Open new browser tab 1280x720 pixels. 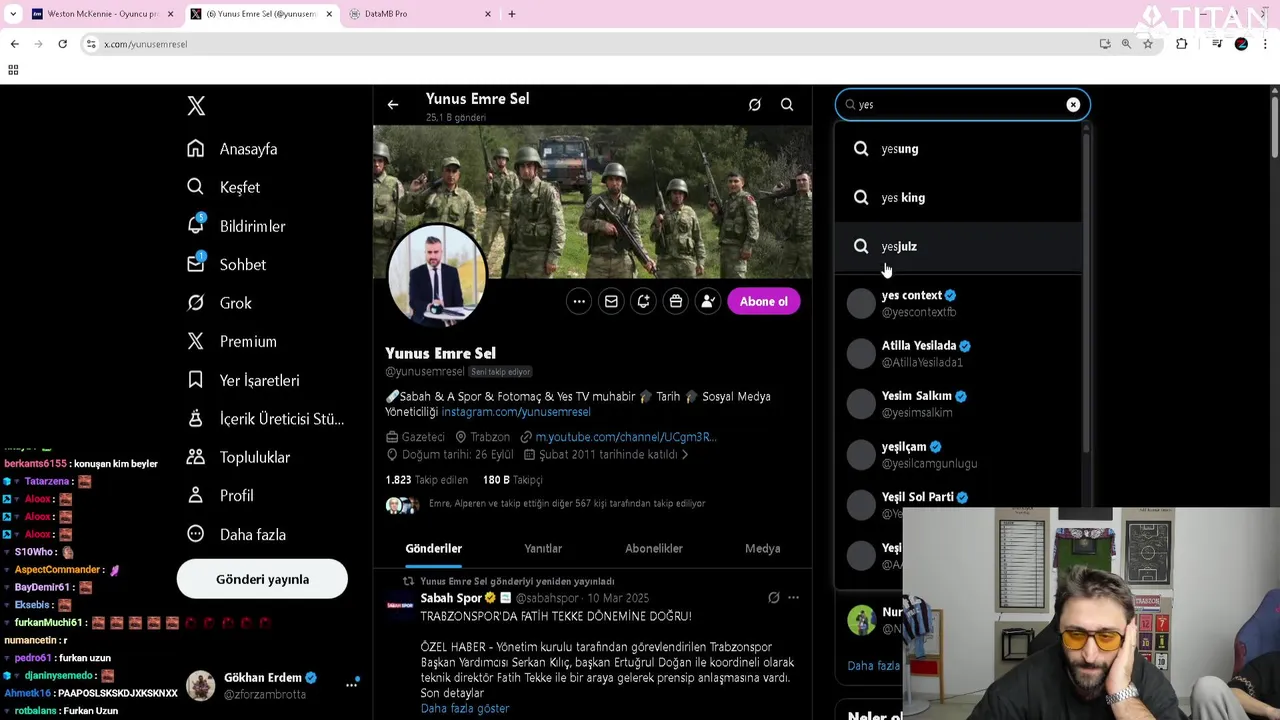point(512,14)
